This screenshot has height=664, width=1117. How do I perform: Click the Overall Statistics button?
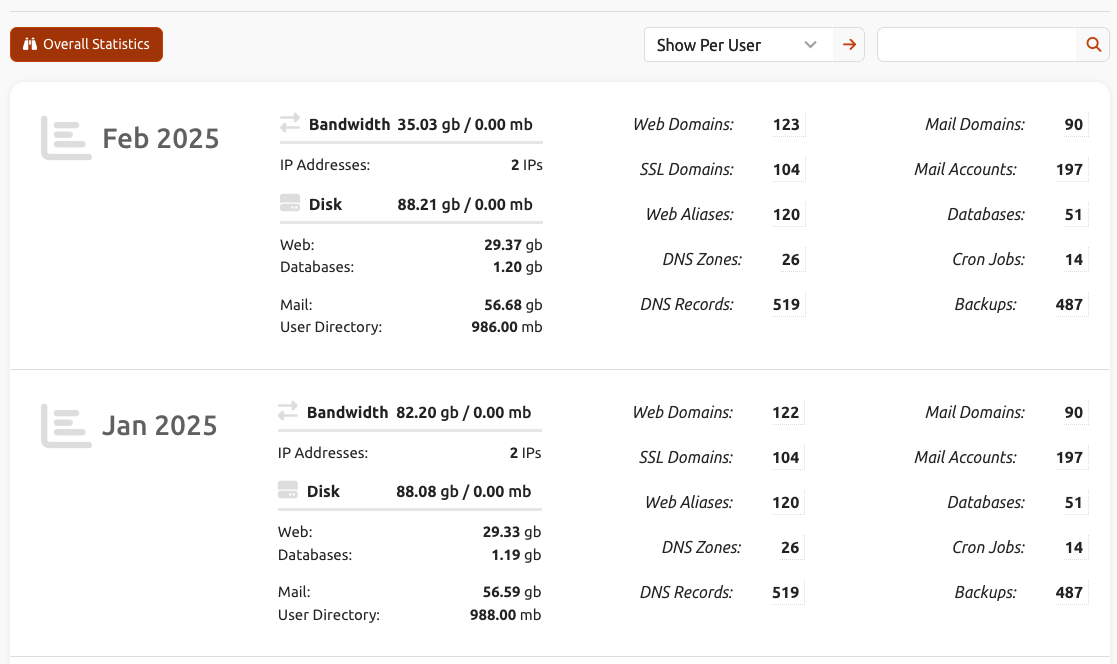[86, 44]
